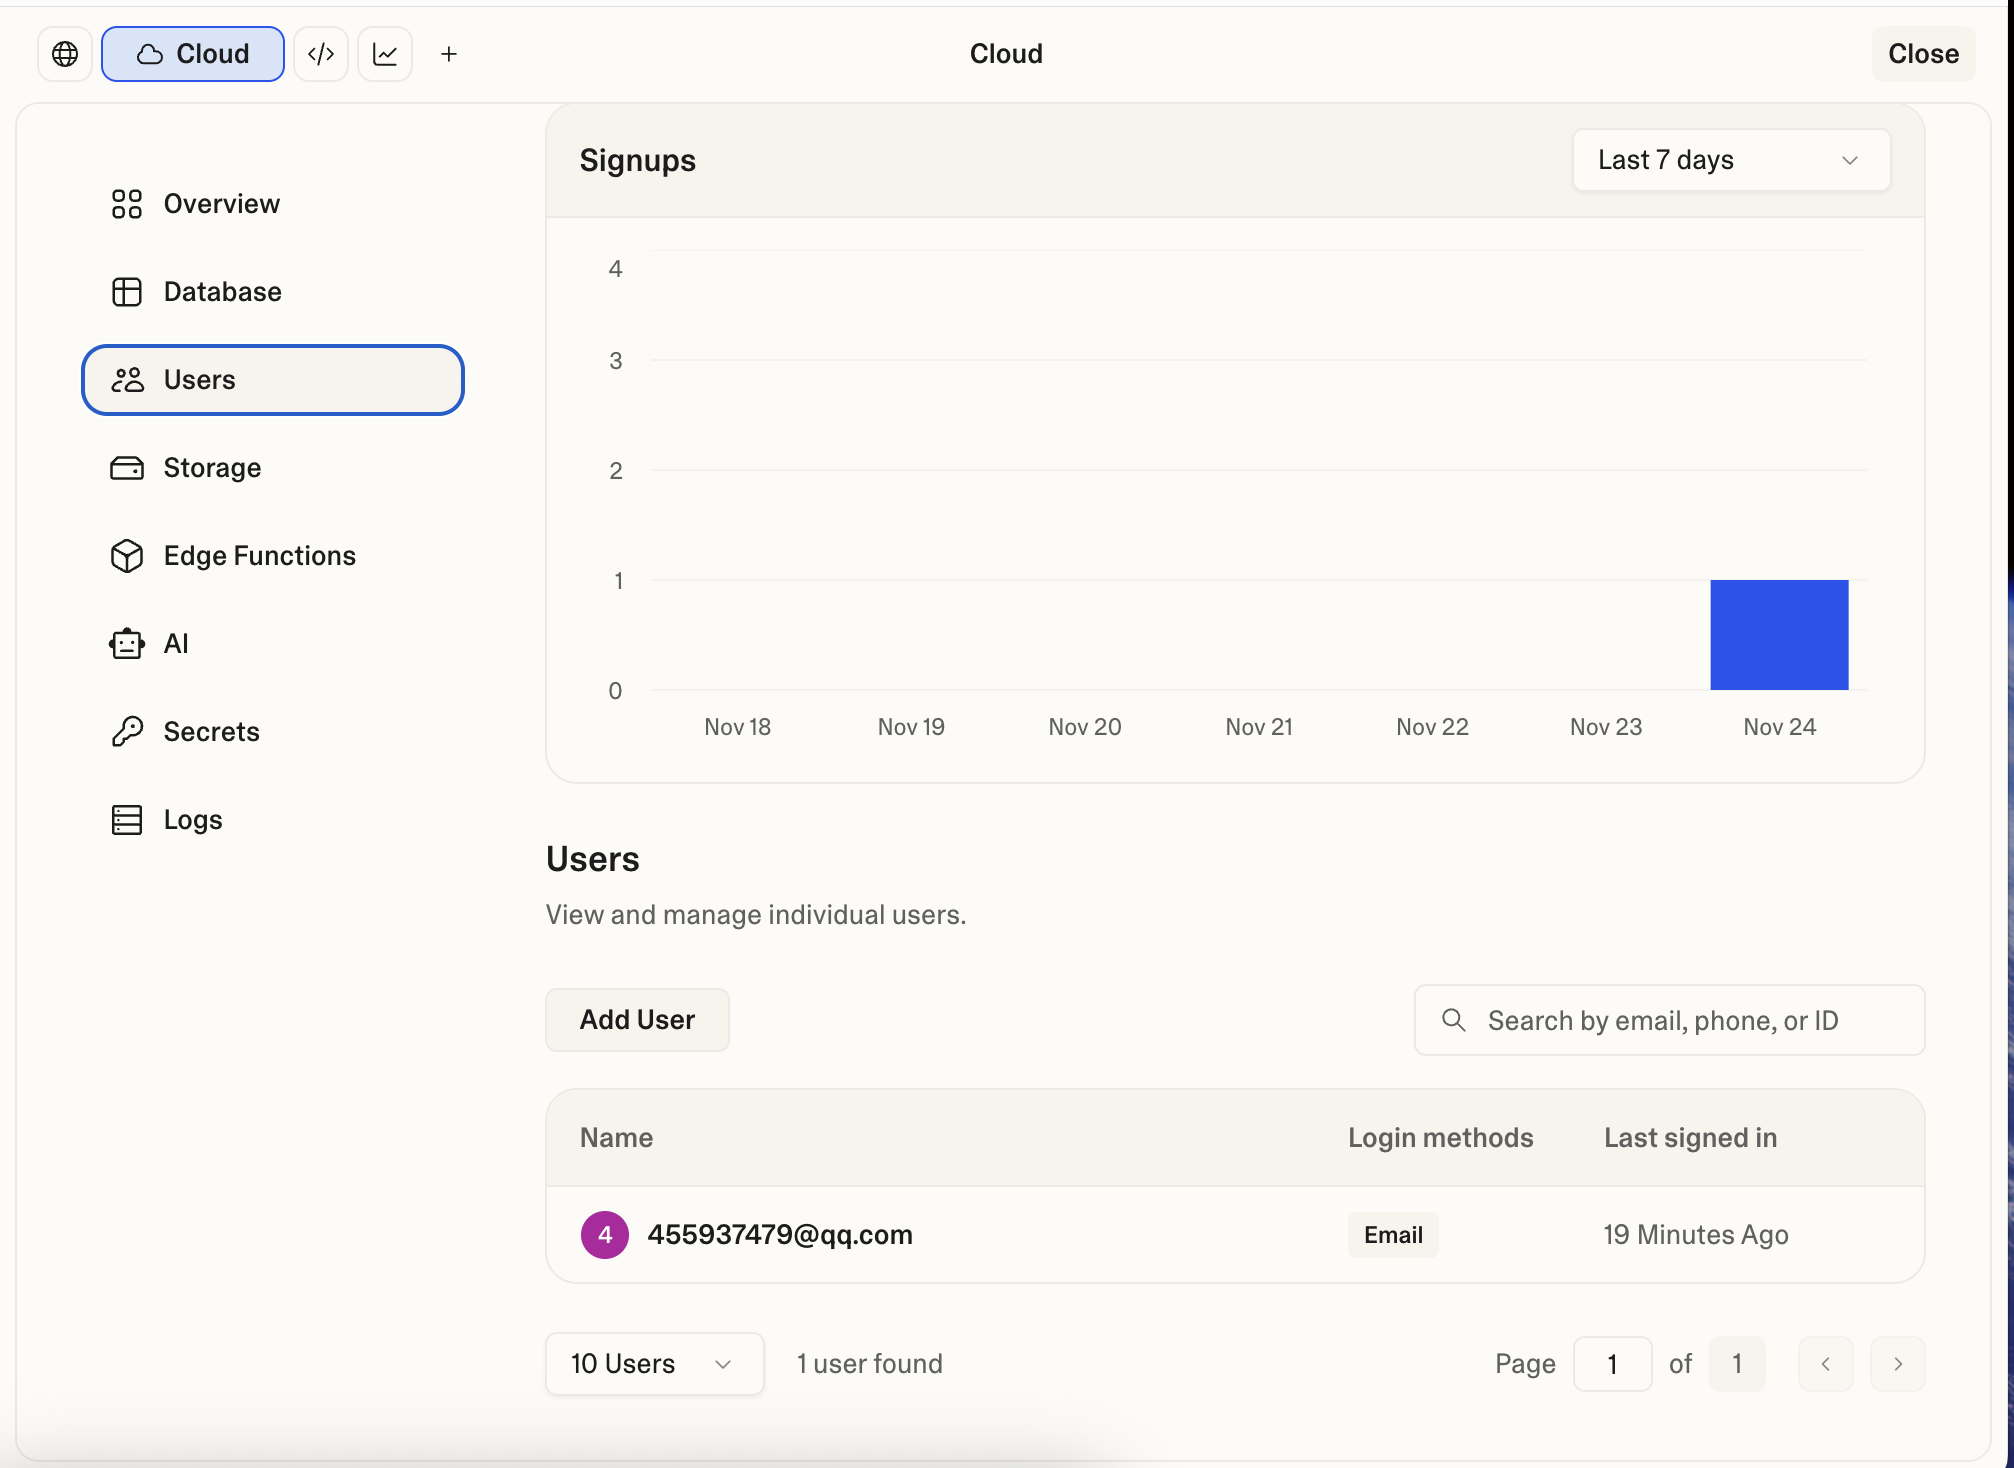2014x1468 pixels.
Task: Open Edge Functions in sidebar
Action: 259,556
